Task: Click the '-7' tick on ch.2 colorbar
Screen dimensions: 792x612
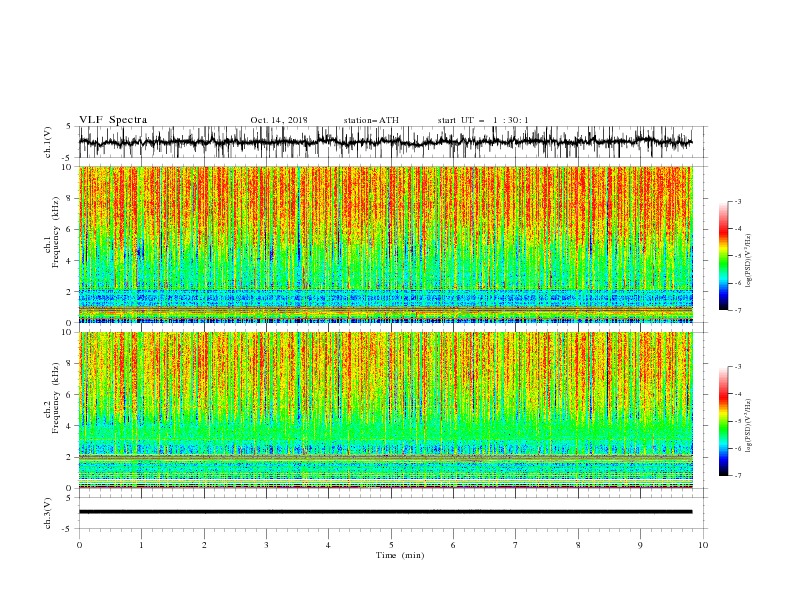Action: pos(737,475)
